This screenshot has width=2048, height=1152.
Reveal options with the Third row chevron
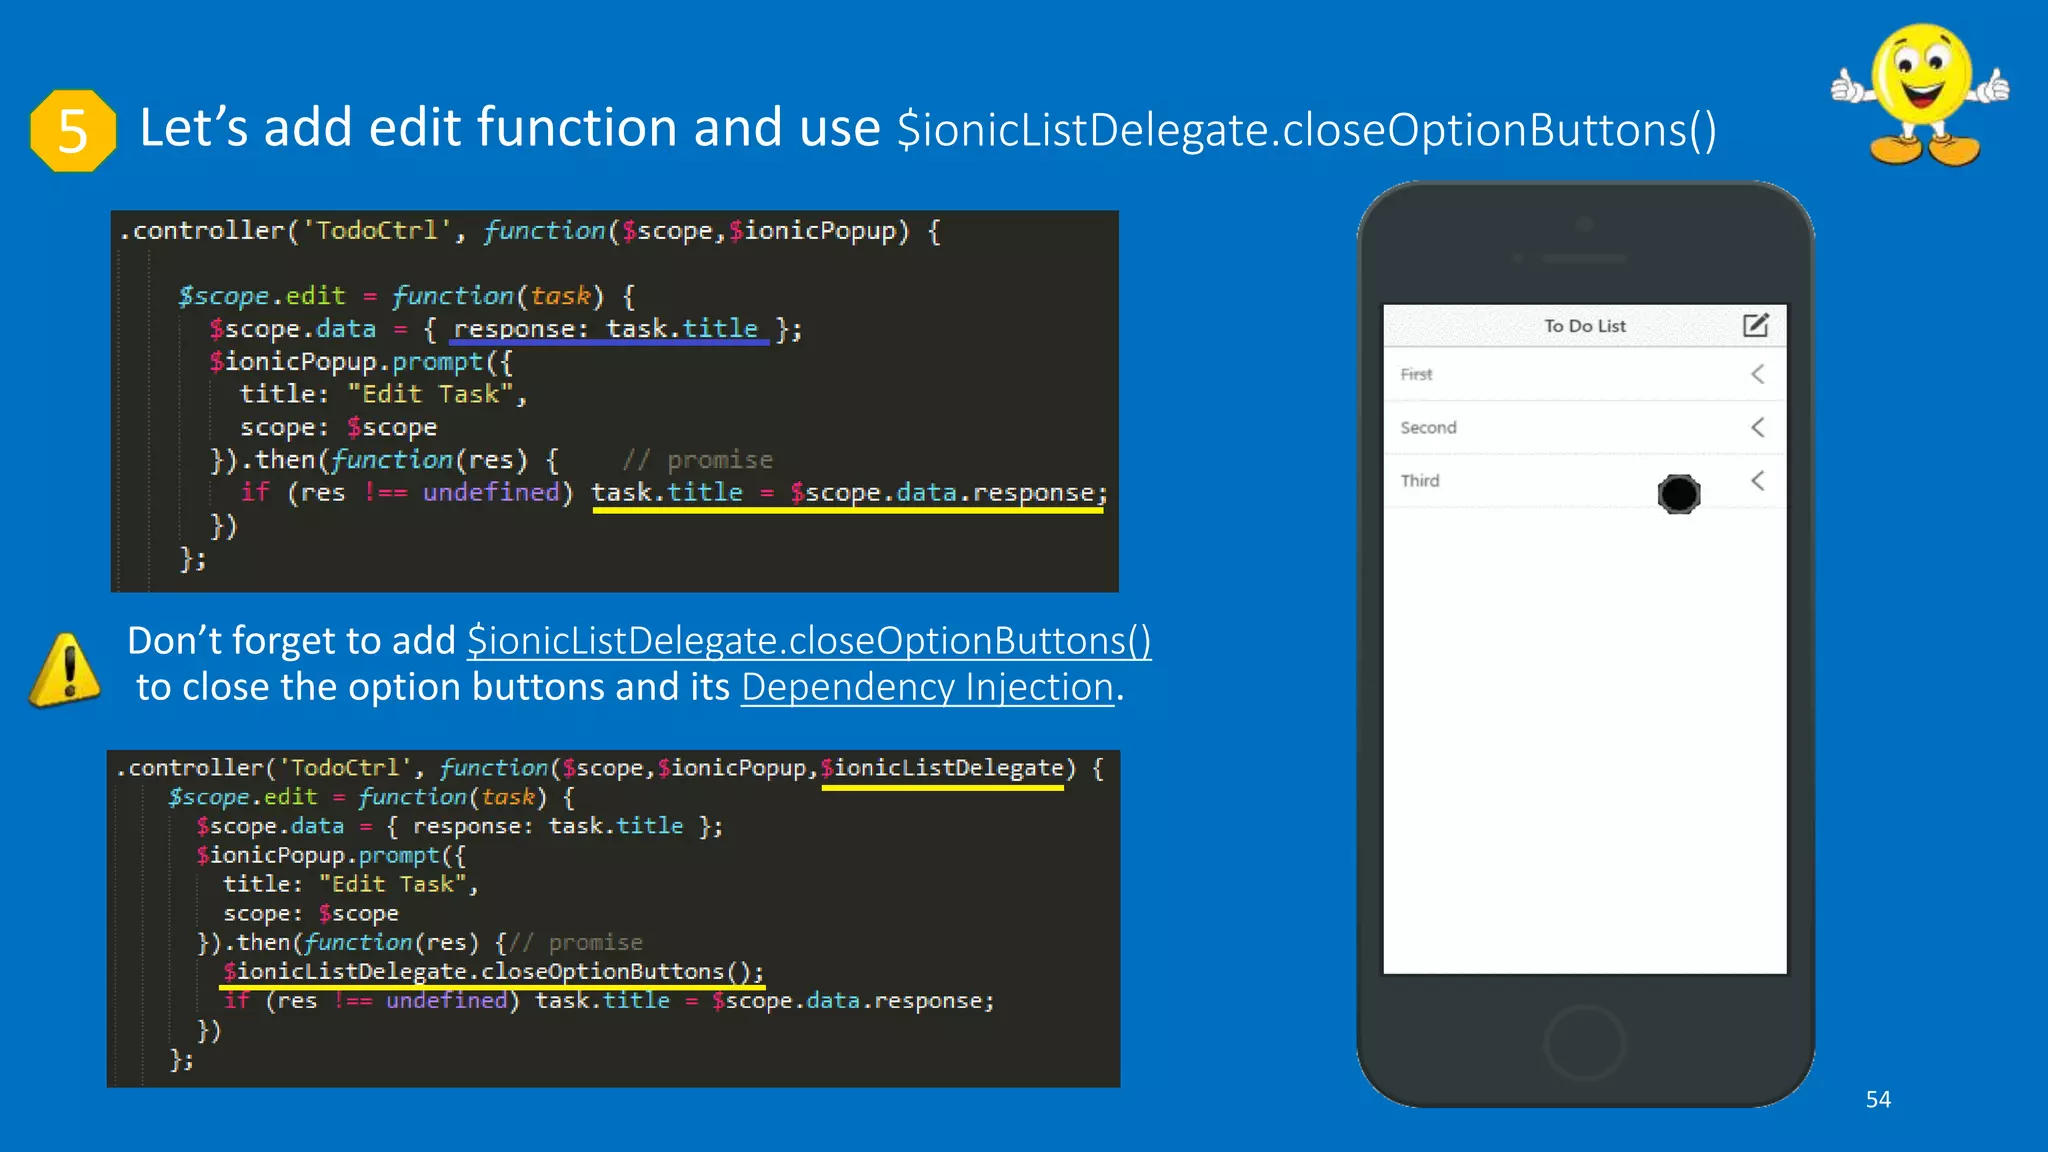pyautogui.click(x=1757, y=480)
